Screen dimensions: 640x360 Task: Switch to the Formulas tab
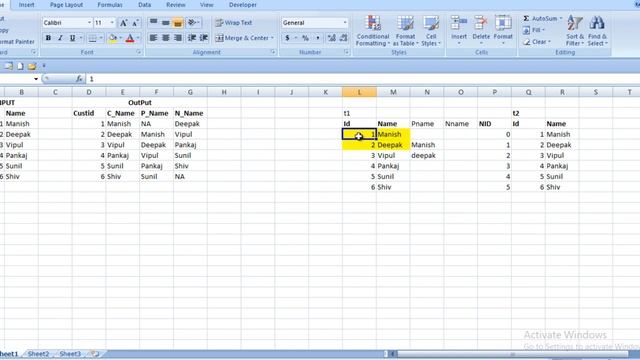pos(110,5)
